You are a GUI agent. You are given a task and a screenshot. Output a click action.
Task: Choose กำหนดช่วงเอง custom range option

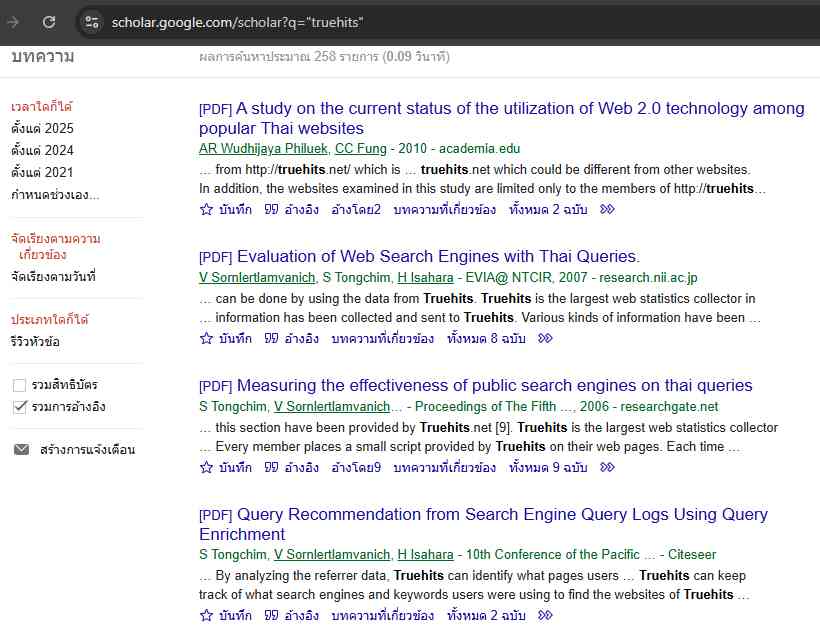pyautogui.click(x=55, y=194)
